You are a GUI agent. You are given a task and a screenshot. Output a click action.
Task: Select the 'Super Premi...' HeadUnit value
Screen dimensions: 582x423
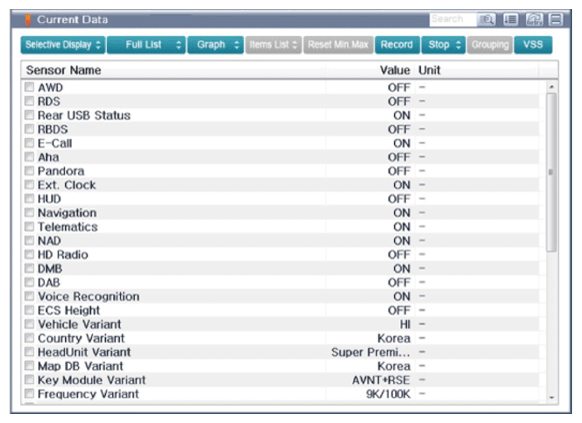371,352
